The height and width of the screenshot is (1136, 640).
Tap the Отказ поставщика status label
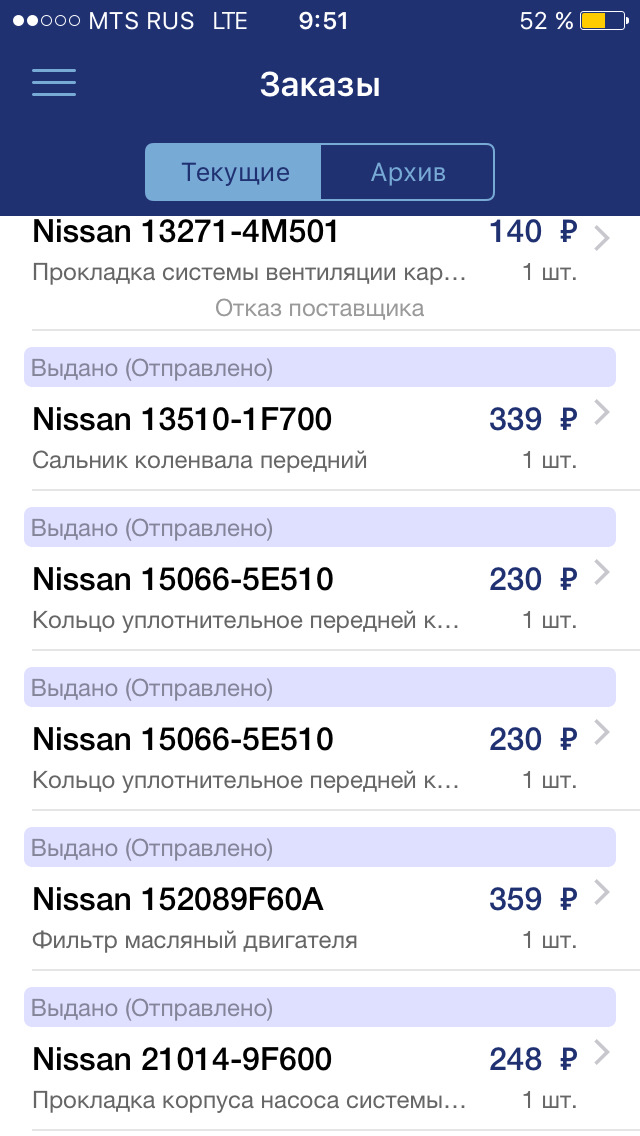320,308
